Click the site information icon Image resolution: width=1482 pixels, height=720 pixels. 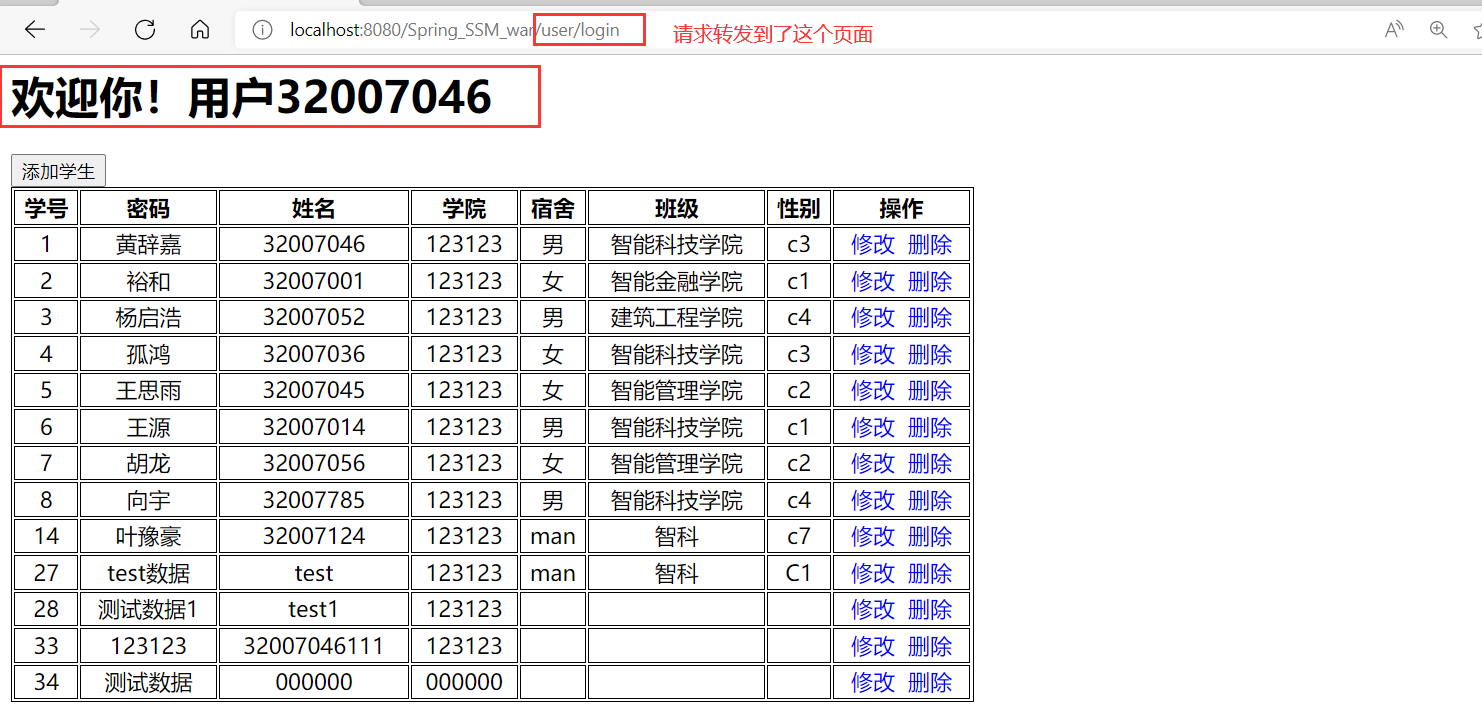tap(262, 30)
